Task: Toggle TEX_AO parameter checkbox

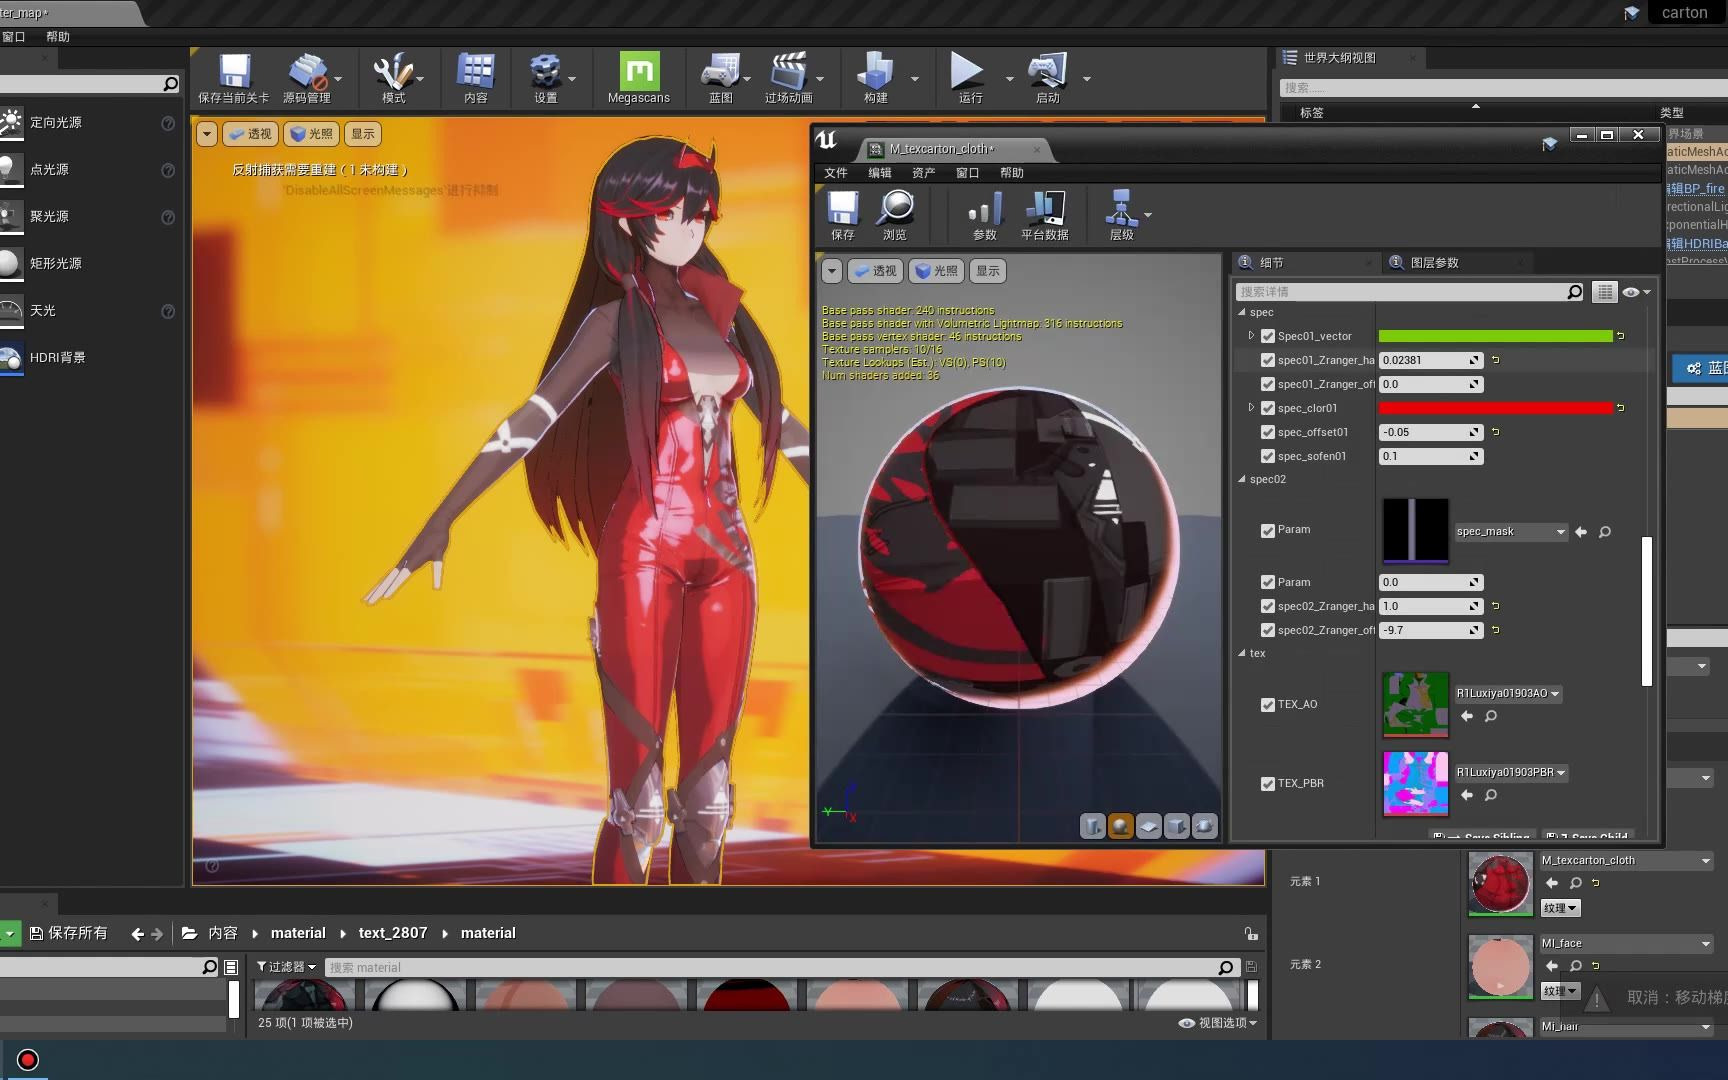Action: [1268, 704]
